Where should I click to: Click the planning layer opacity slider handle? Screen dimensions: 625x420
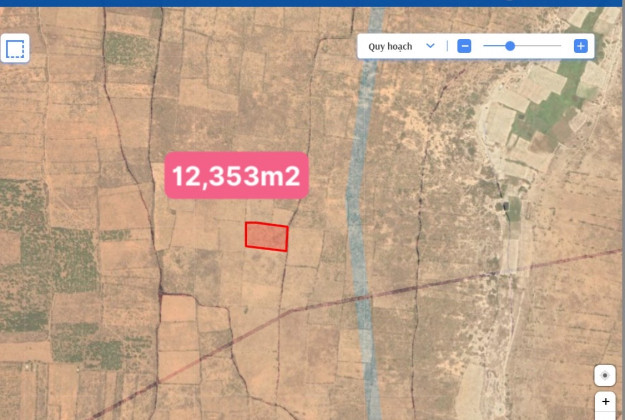click(x=510, y=46)
